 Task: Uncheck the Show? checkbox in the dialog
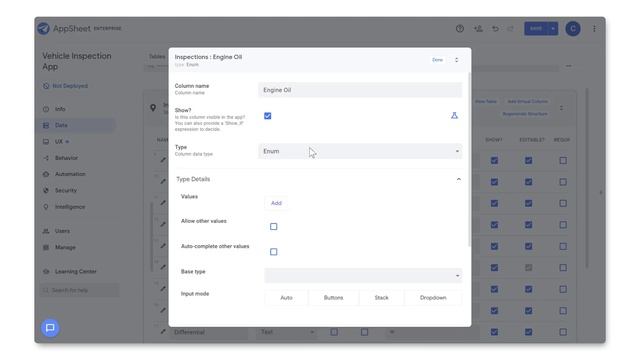pos(268,116)
